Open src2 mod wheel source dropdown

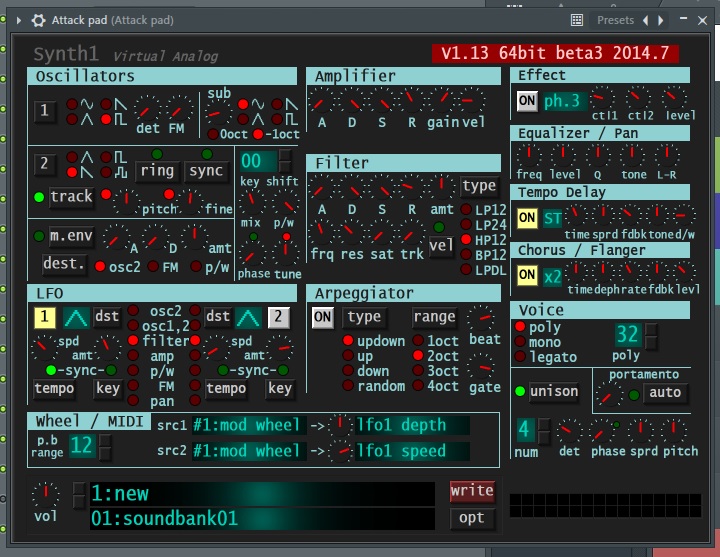[248, 451]
